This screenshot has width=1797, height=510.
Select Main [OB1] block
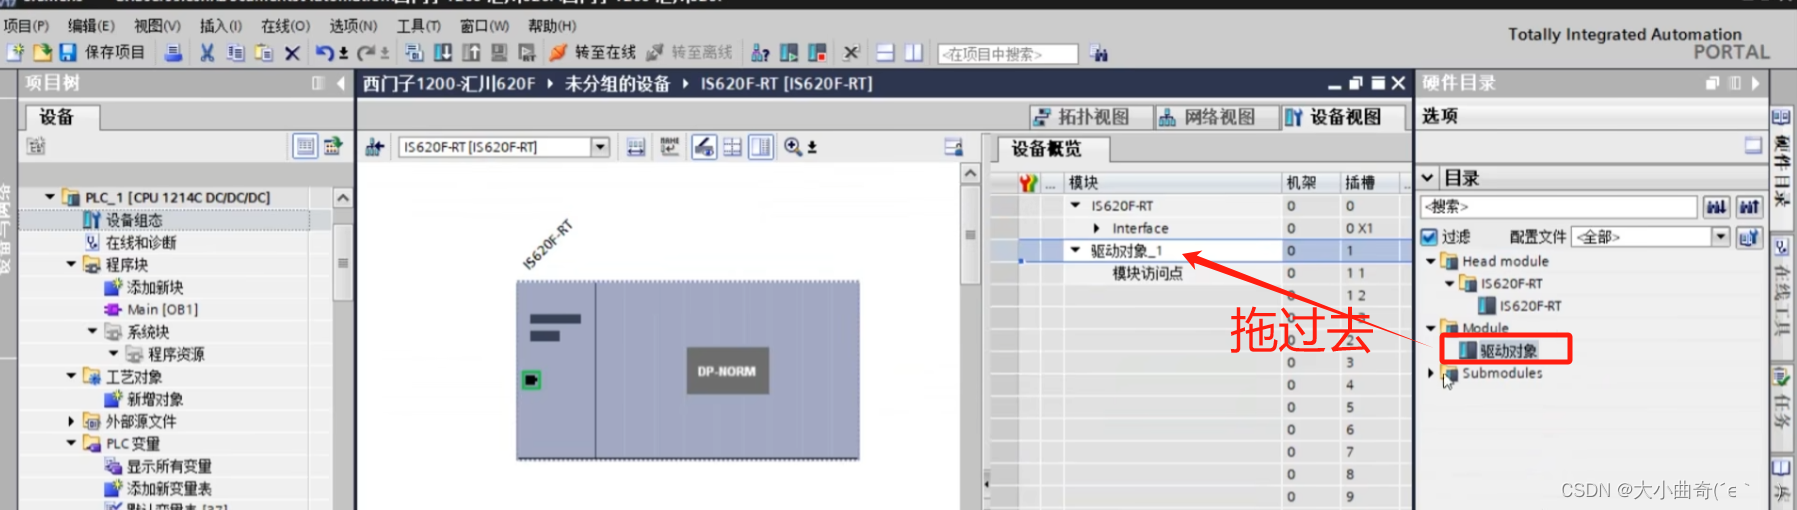pos(163,309)
